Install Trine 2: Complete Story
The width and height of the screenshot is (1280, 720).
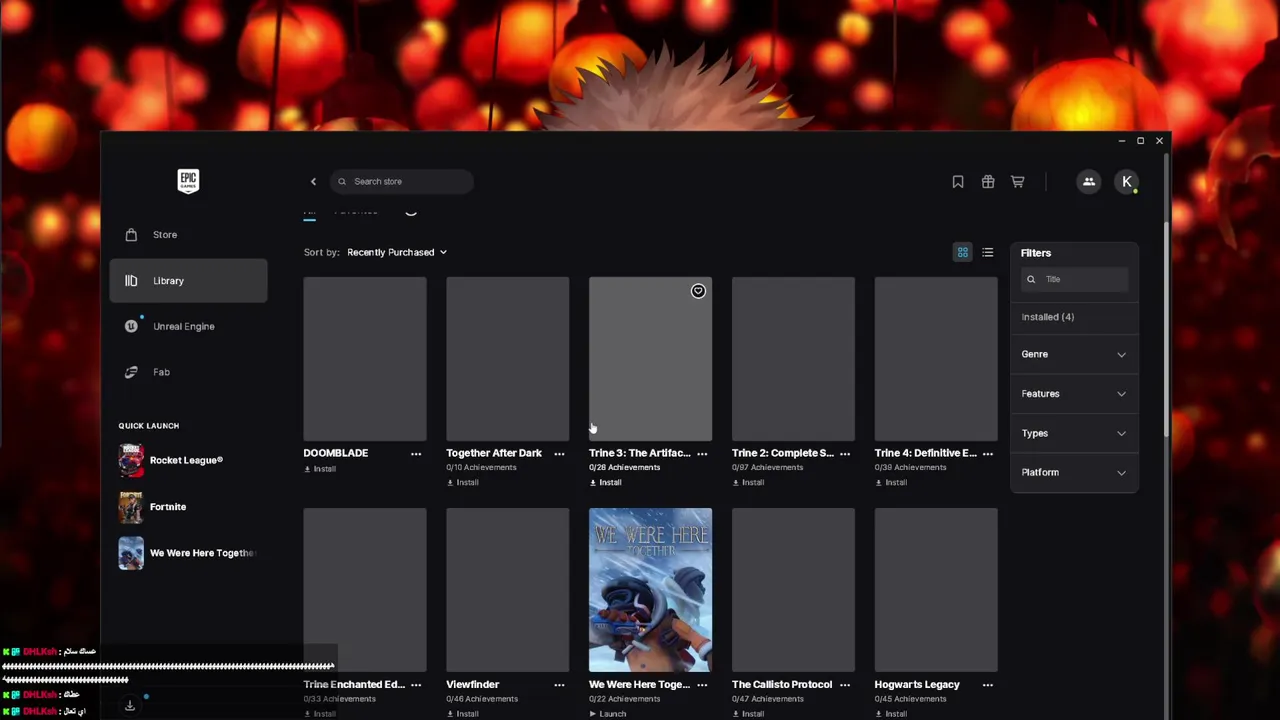coord(749,482)
